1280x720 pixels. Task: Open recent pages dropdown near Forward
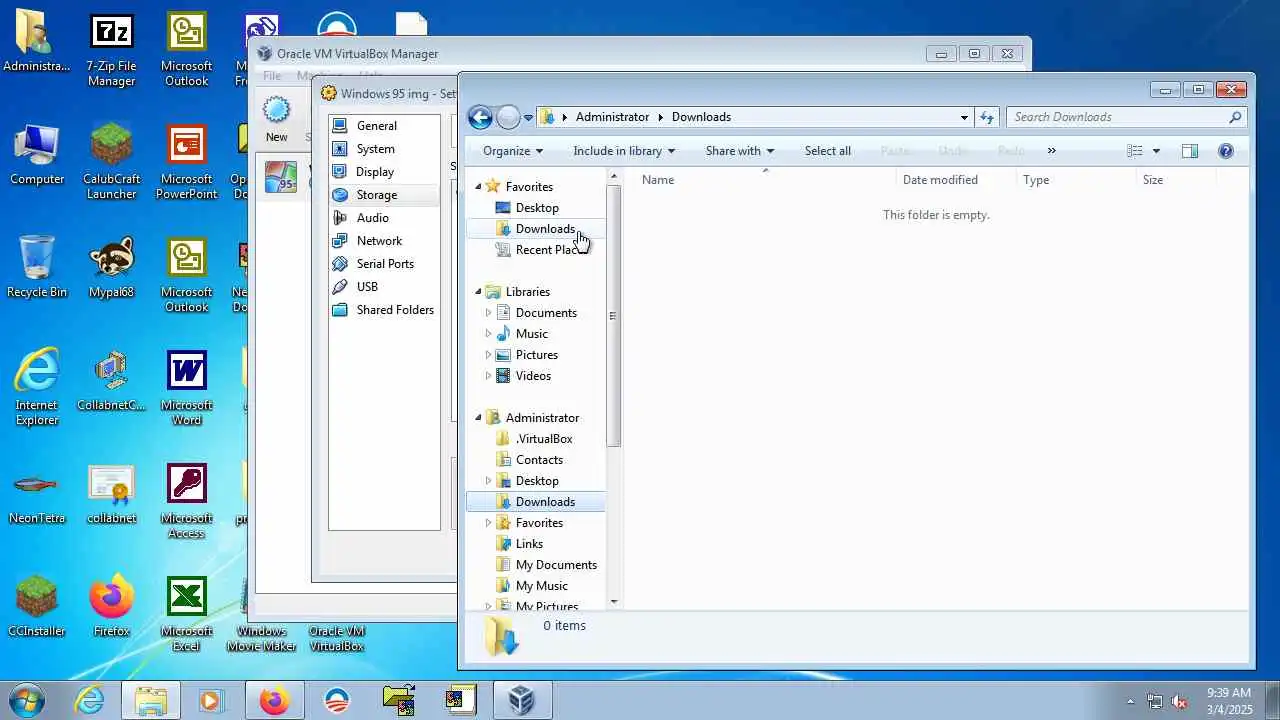(528, 118)
